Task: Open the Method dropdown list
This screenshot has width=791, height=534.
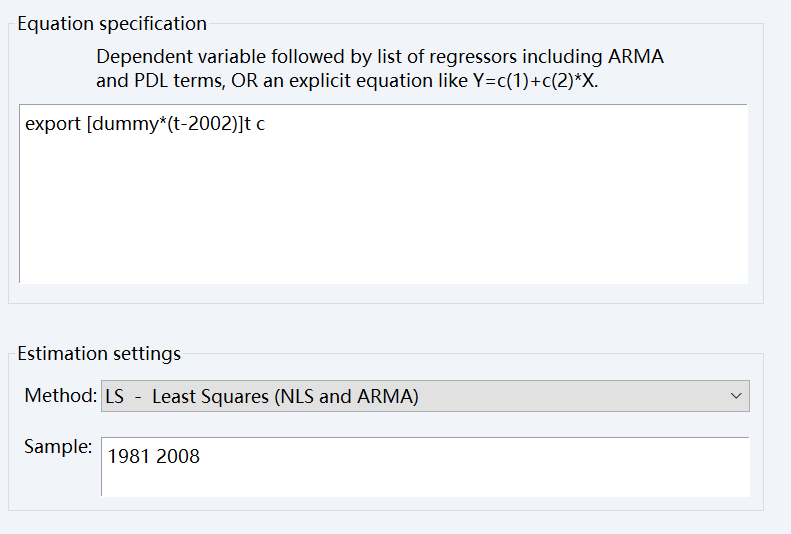Action: (425, 396)
